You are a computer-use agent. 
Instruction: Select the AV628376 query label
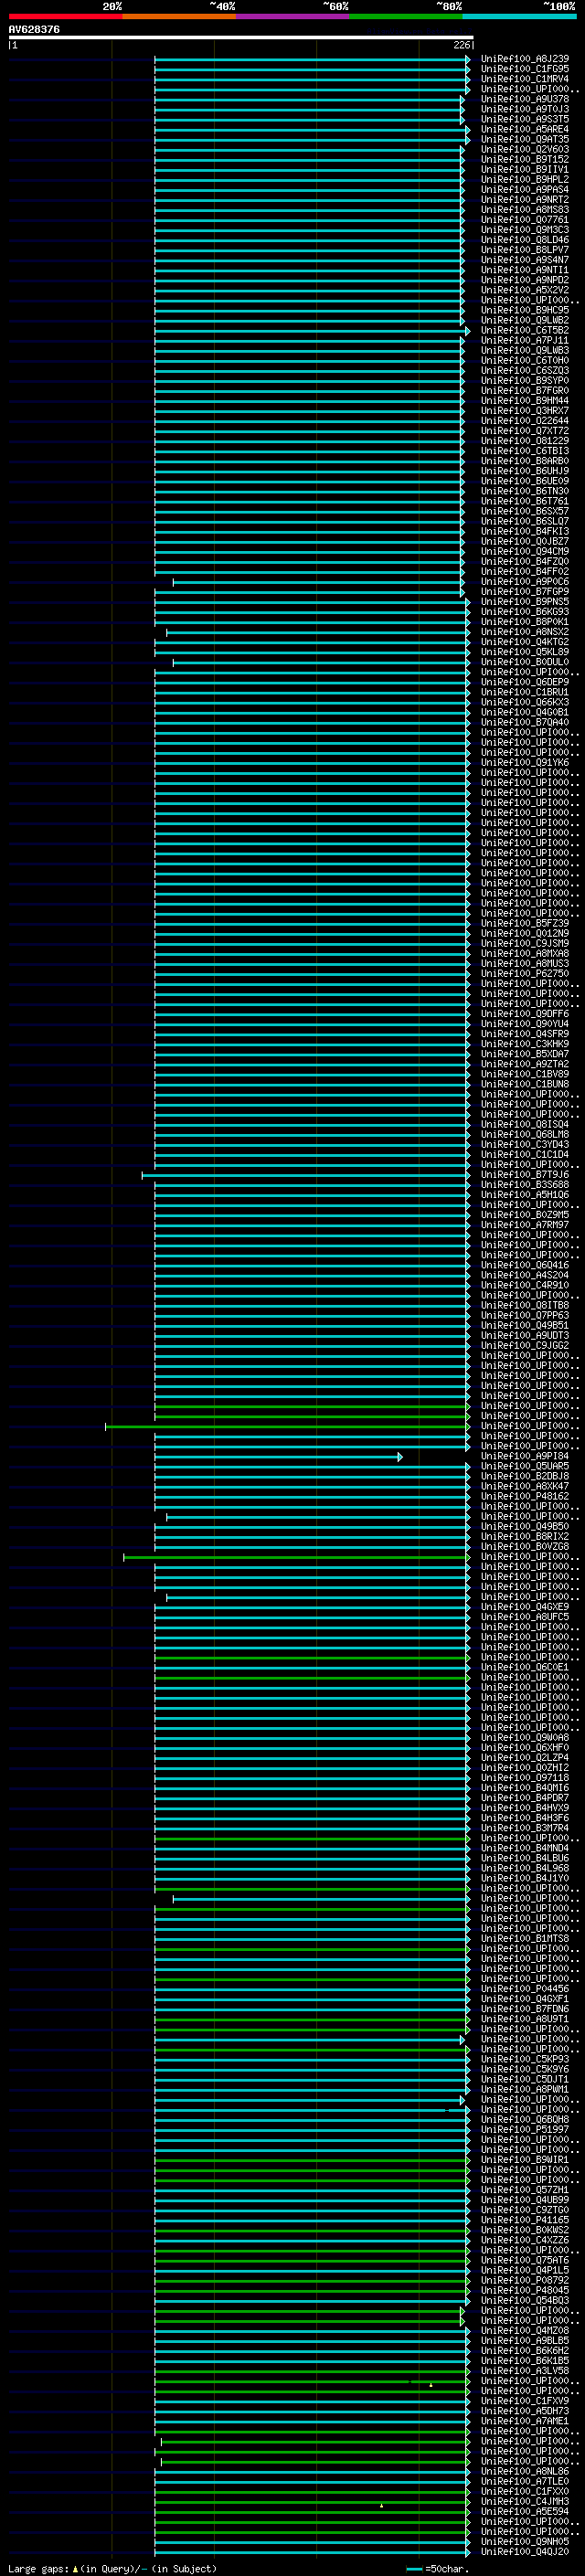tap(34, 29)
